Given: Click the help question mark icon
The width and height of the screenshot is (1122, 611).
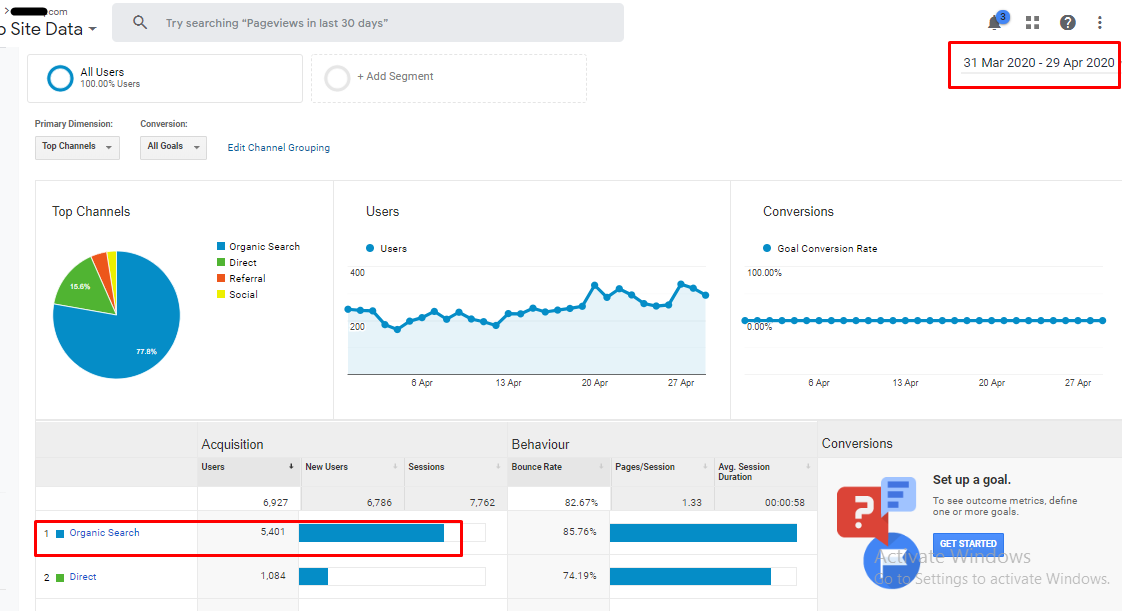Looking at the screenshot, I should tap(1068, 23).
